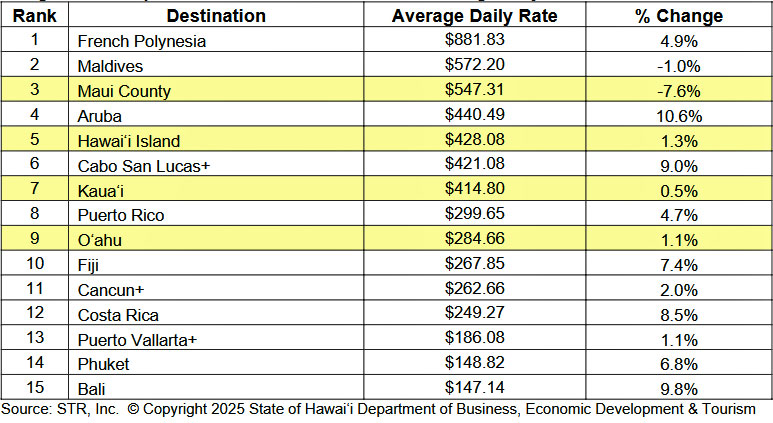Screen dimensions: 773x423
Task: Select the Average Daily Rate header
Action: [489, 16]
